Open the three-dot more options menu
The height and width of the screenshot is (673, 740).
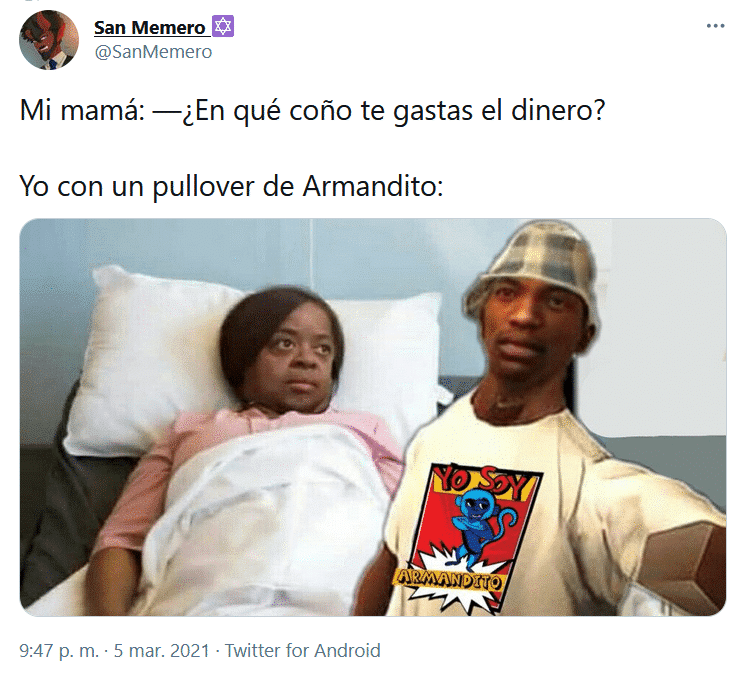715,26
